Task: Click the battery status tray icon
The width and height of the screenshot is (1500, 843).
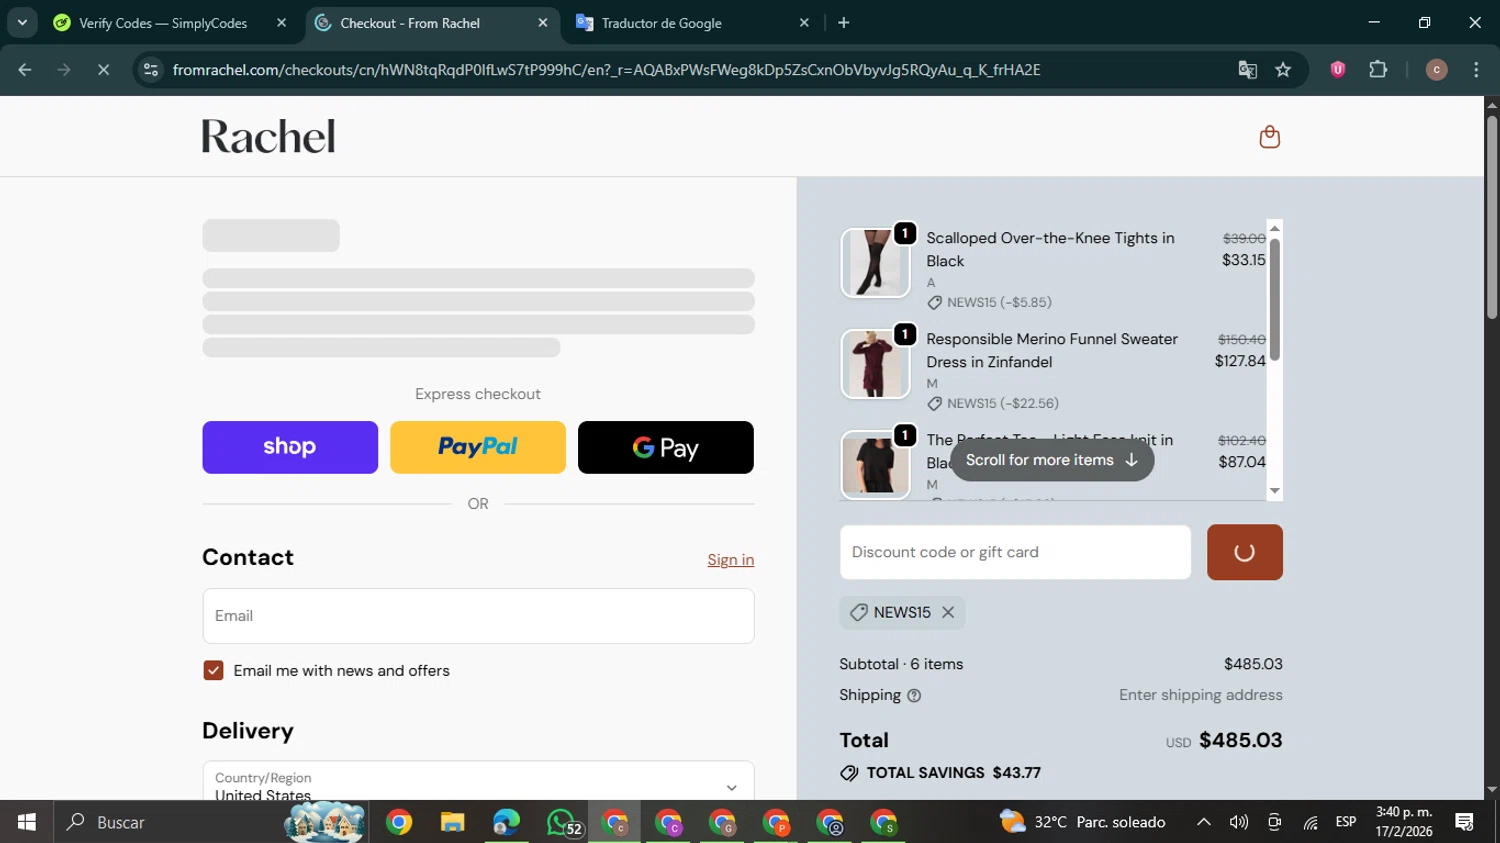Action: pyautogui.click(x=1274, y=822)
